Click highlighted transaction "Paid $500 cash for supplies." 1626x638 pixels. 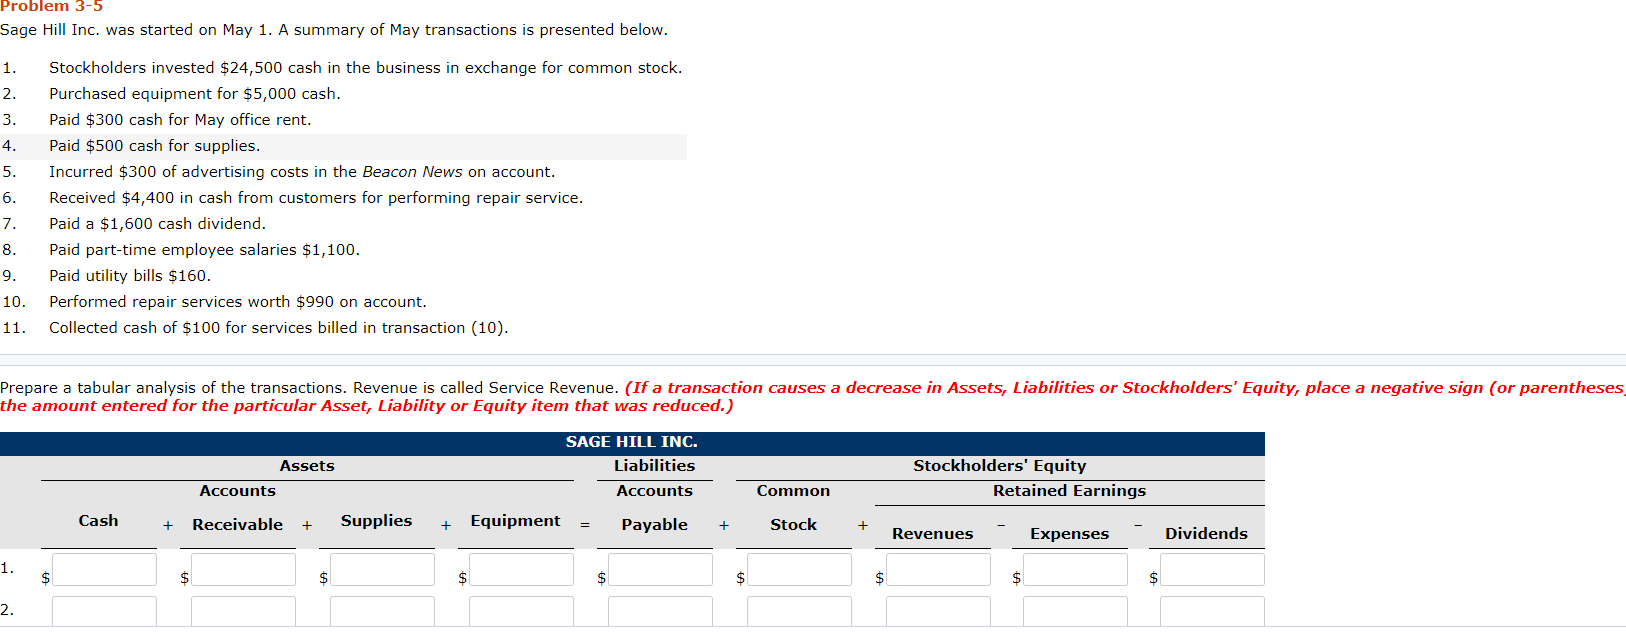(155, 146)
